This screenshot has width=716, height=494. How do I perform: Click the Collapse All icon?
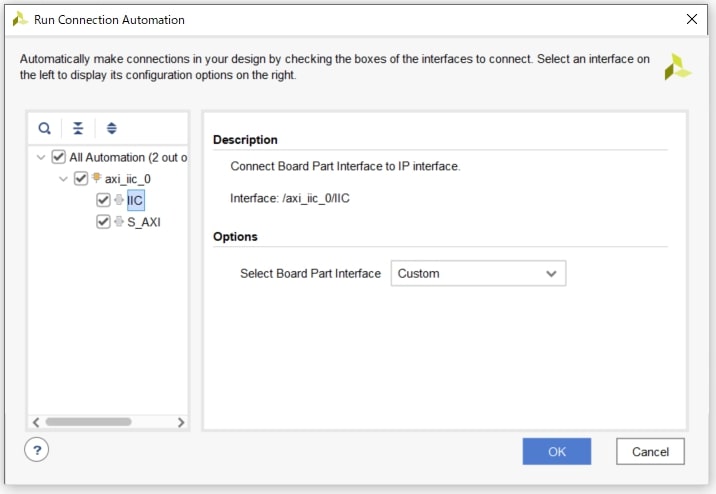(x=78, y=129)
